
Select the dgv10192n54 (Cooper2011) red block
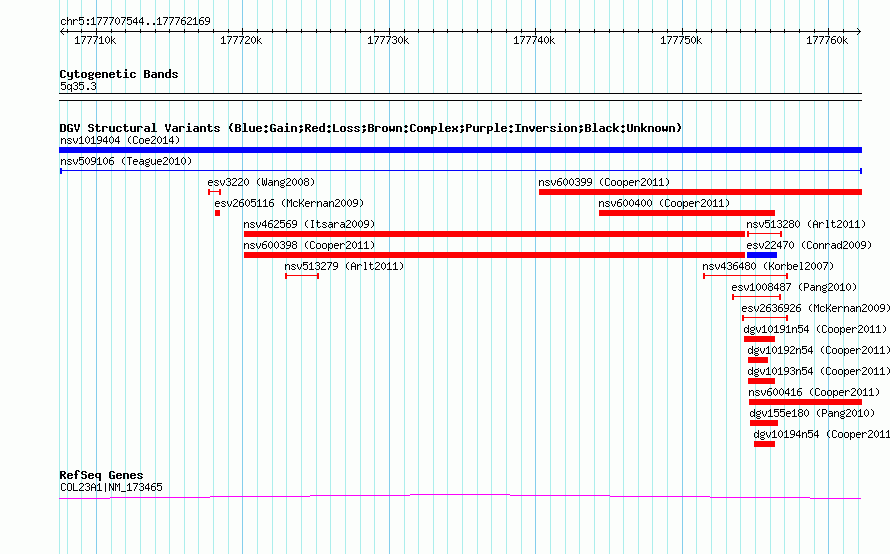tap(758, 360)
